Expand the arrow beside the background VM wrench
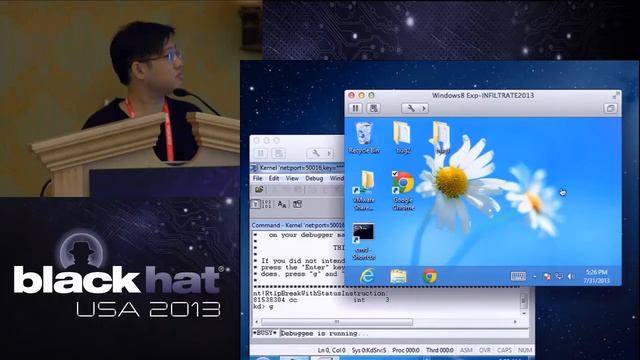The width and height of the screenshot is (640, 360). [329, 153]
